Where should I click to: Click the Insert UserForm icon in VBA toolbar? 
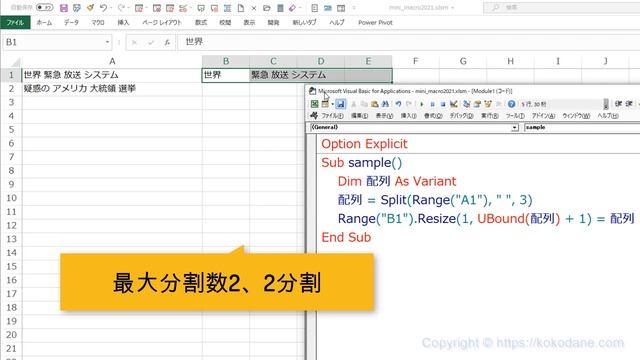(325, 104)
